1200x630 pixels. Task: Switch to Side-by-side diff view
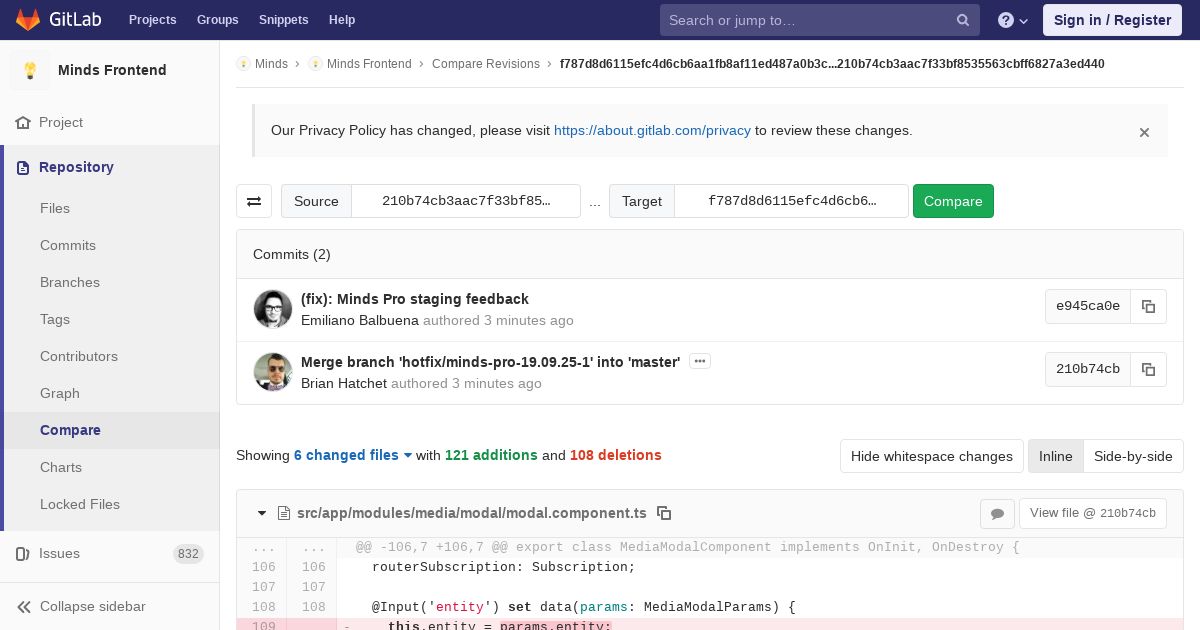(x=1133, y=456)
